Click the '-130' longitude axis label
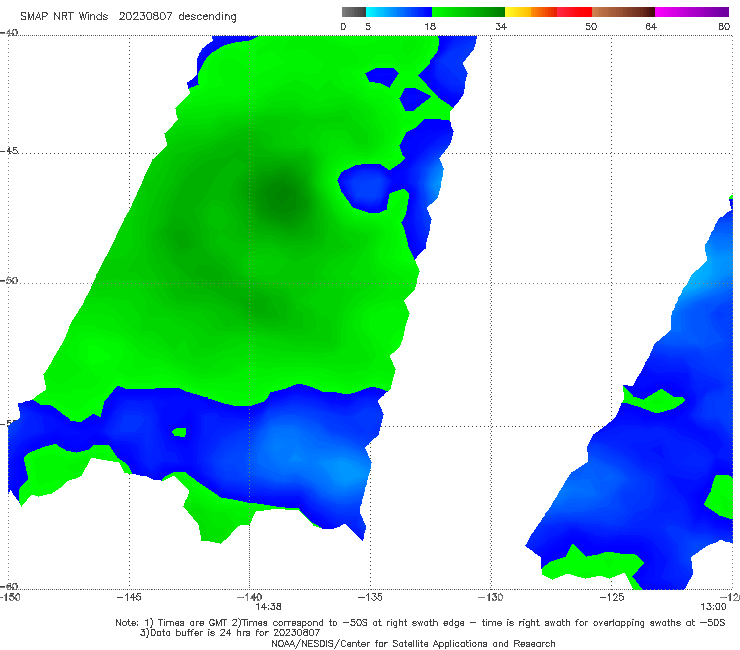The height and width of the screenshot is (650, 740). point(490,597)
